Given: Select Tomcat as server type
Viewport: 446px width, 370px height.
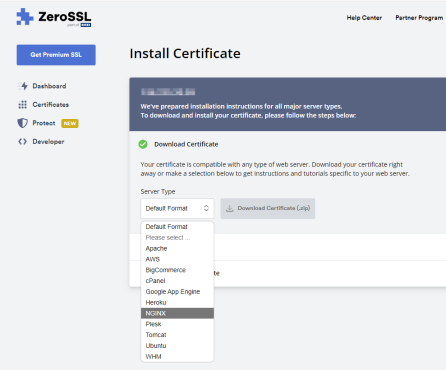Looking at the screenshot, I should [177, 335].
